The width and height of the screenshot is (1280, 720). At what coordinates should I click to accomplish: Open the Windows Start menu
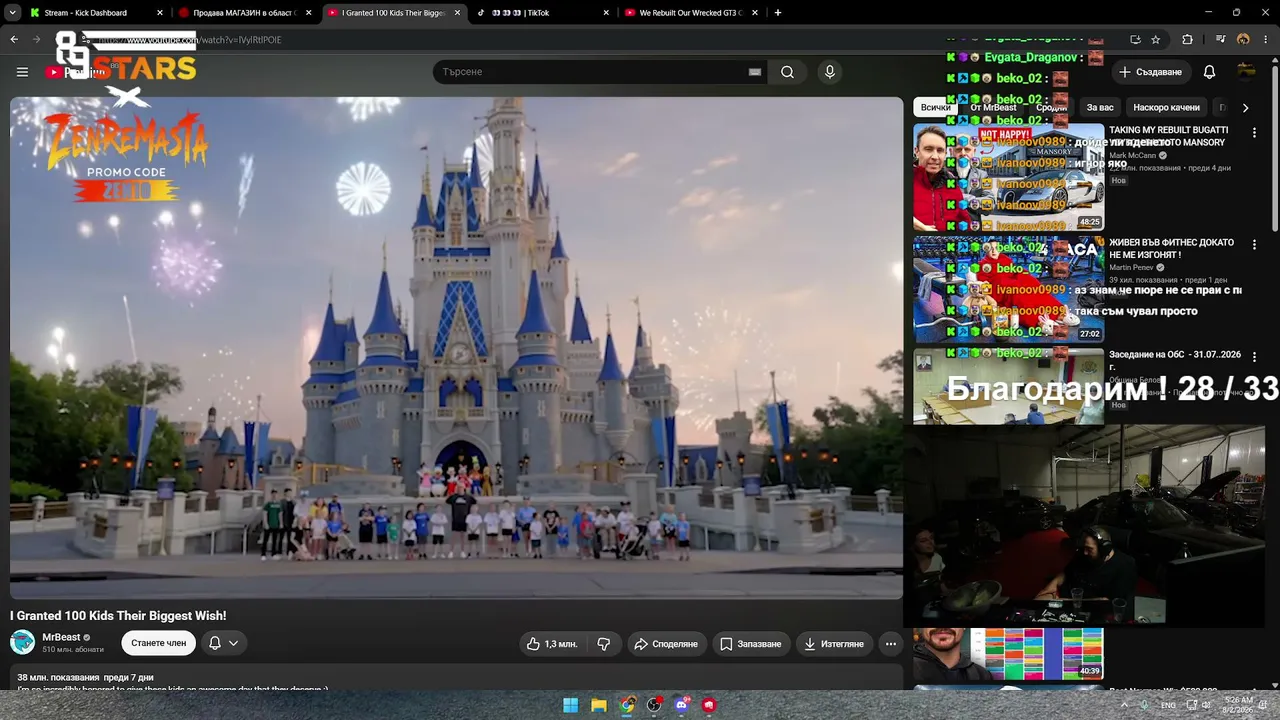[x=570, y=705]
